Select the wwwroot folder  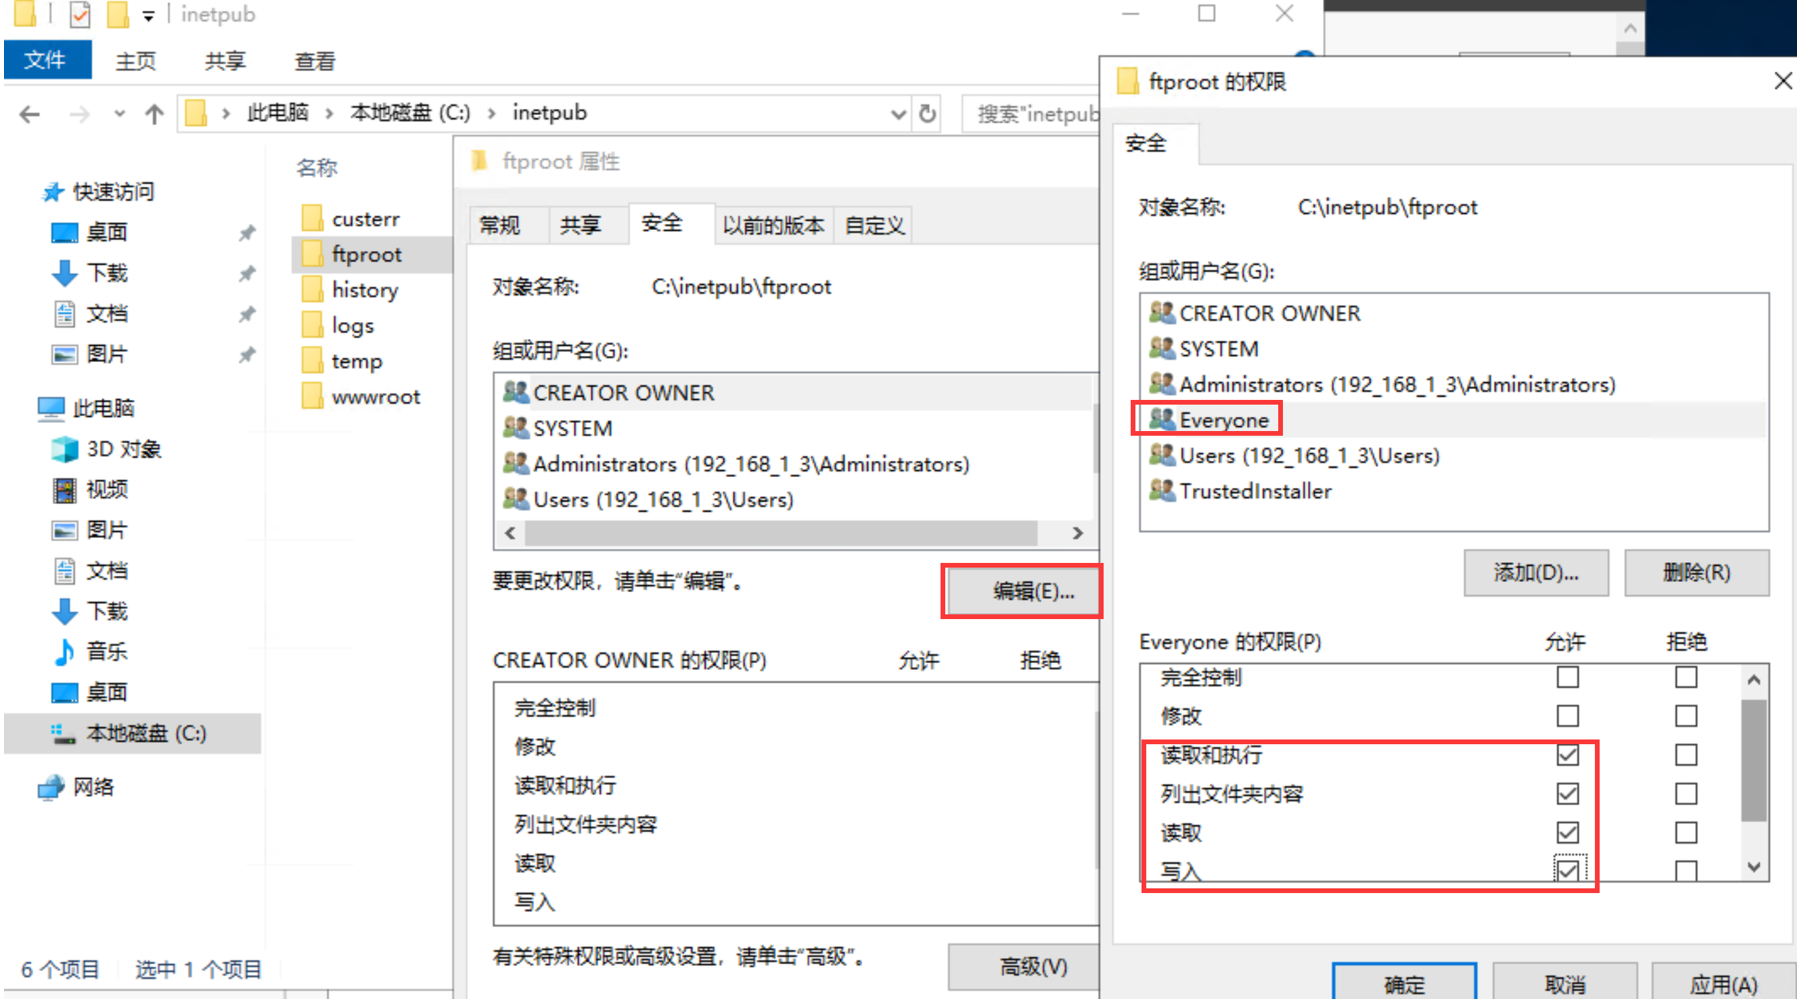tap(361, 397)
